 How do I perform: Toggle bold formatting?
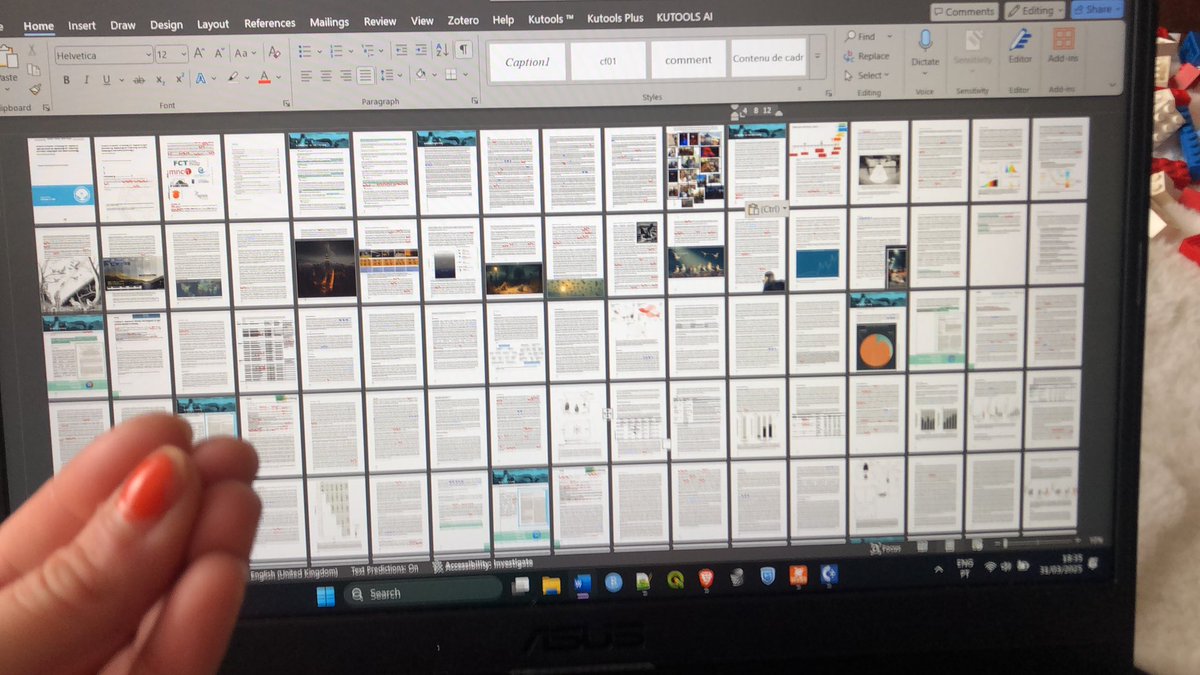pyautogui.click(x=66, y=80)
